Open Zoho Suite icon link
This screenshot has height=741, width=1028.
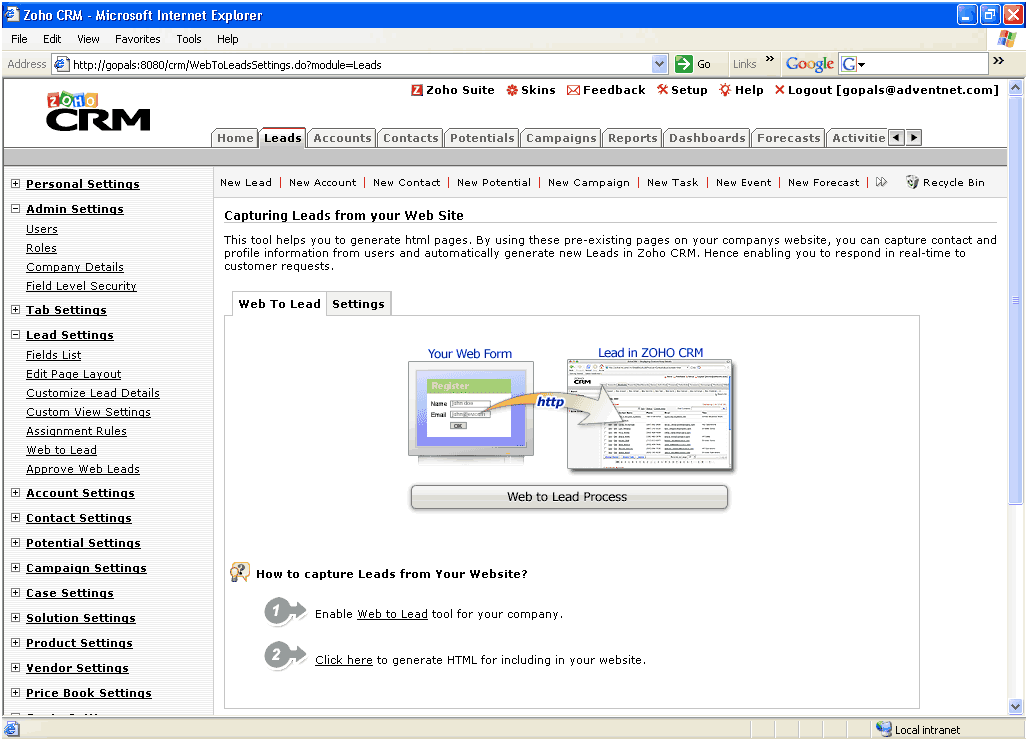[417, 90]
